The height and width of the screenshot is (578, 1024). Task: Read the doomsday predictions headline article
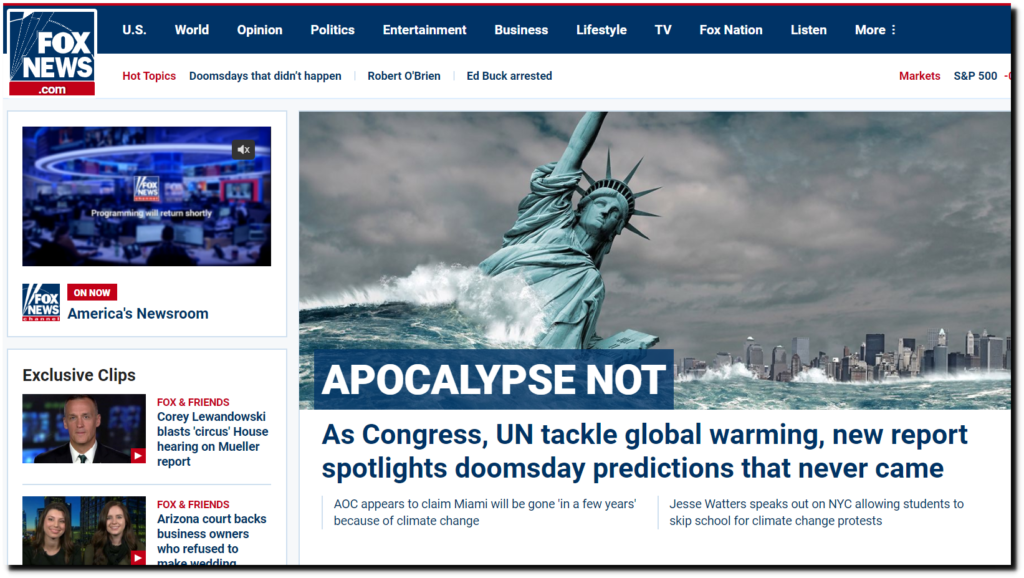(644, 451)
